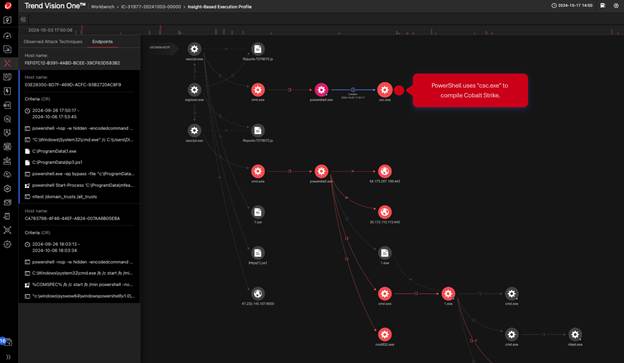Select the rundll32.exe process node
Screen dimensions: 624x363
(x=385, y=335)
